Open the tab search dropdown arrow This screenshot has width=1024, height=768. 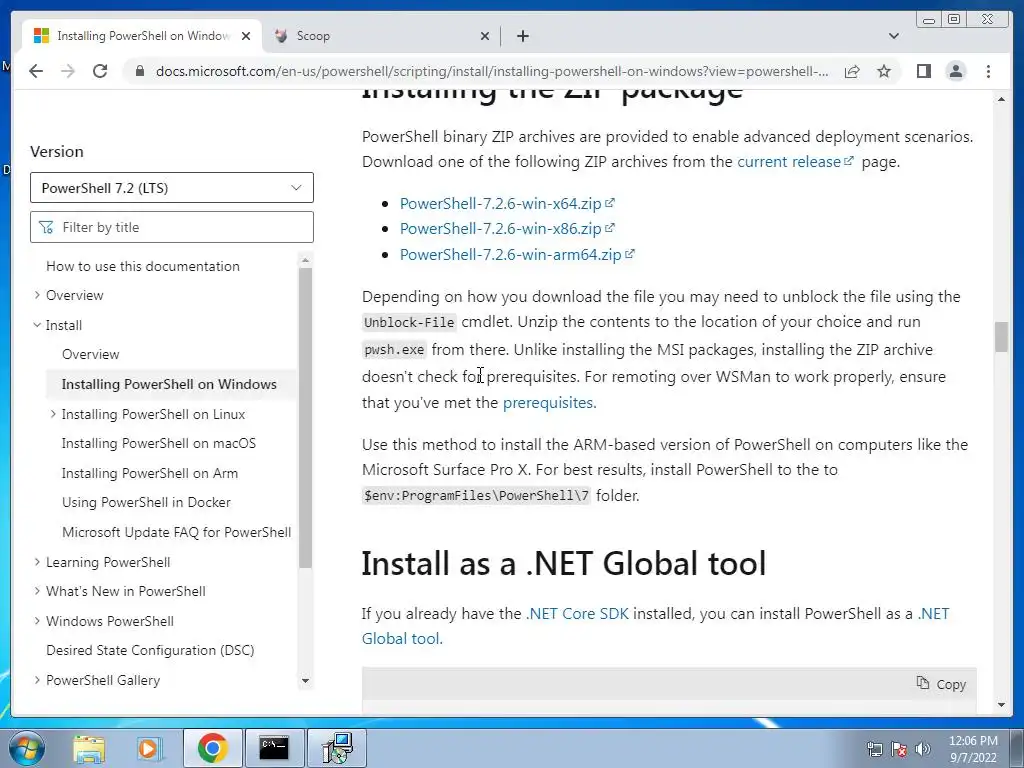pos(893,36)
